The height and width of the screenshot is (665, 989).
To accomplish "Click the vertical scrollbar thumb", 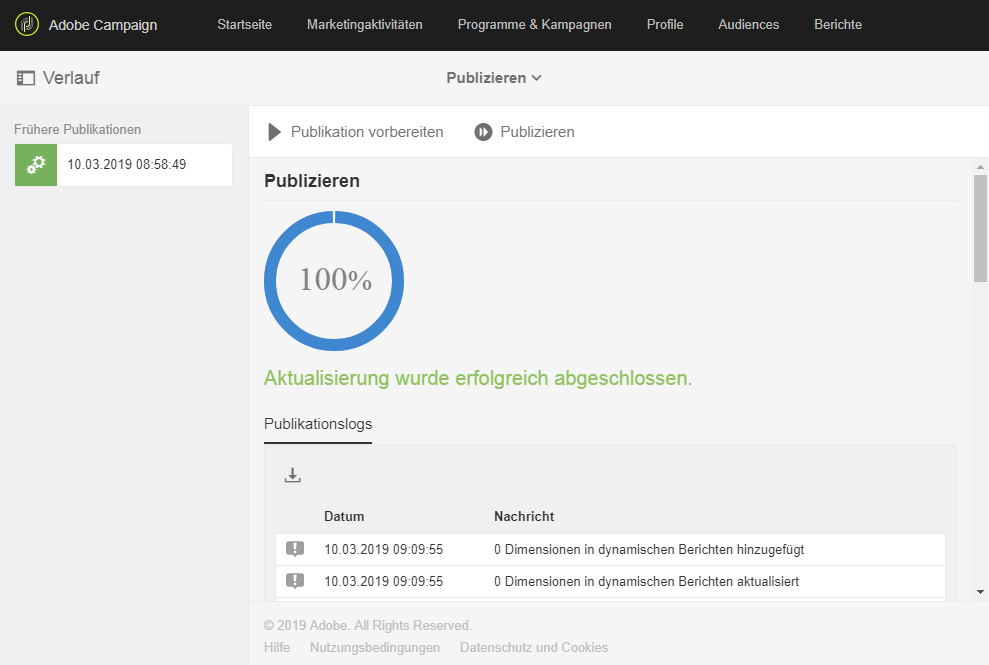I will (x=980, y=228).
